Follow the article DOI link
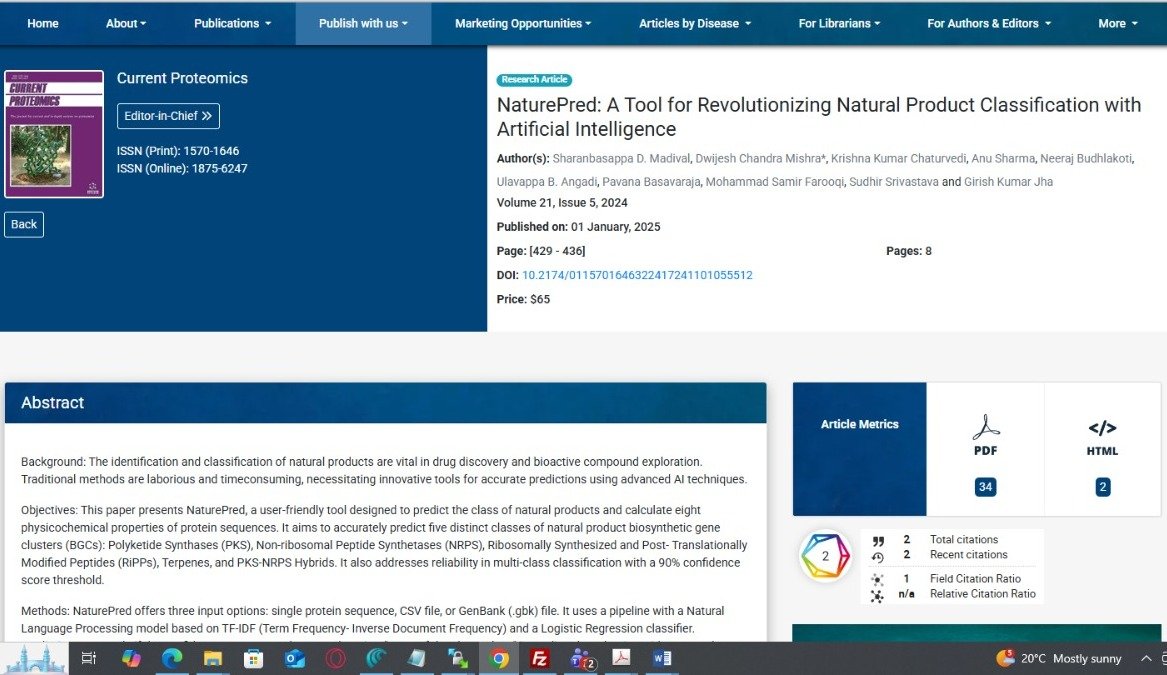This screenshot has width=1167, height=675. coord(635,275)
